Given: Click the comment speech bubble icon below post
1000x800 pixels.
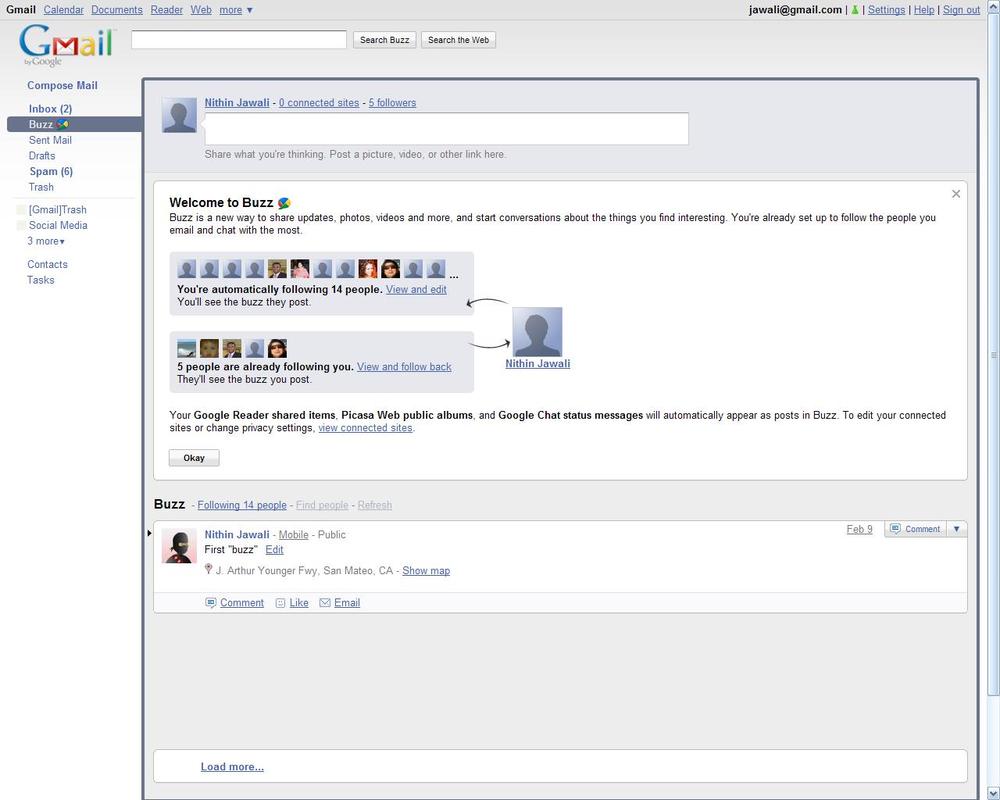Looking at the screenshot, I should click(x=210, y=603).
